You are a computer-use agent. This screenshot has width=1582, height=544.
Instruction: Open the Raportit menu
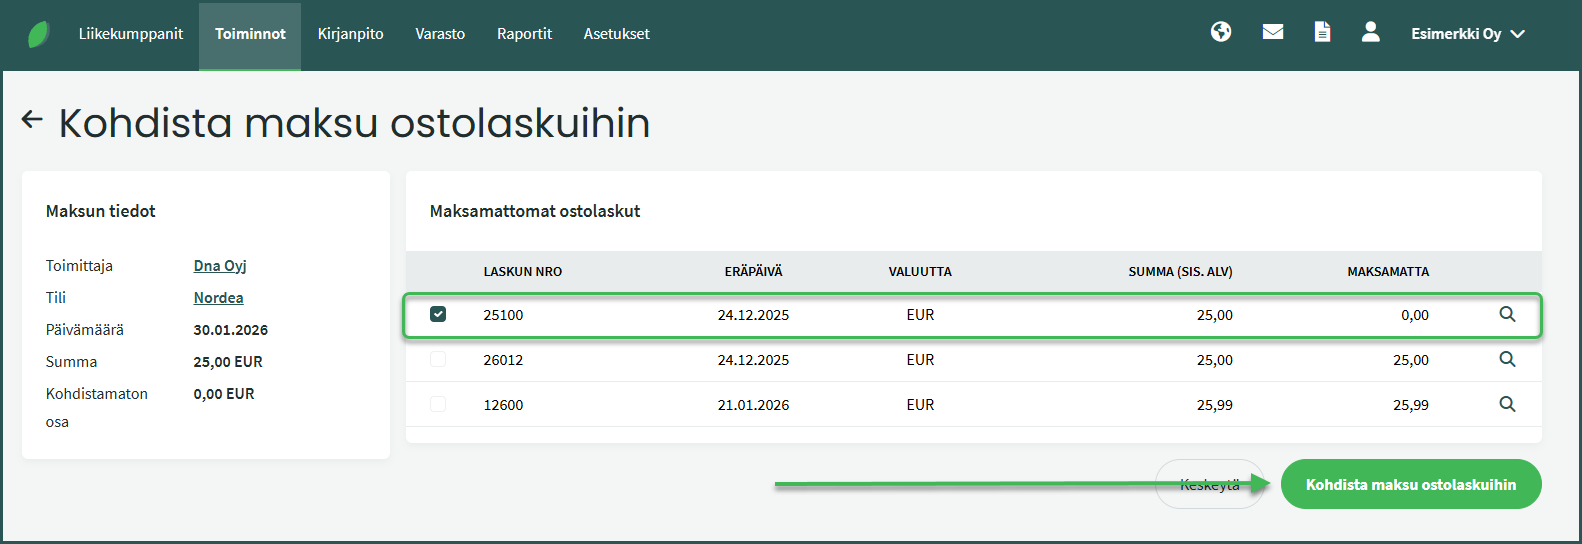pyautogui.click(x=524, y=34)
